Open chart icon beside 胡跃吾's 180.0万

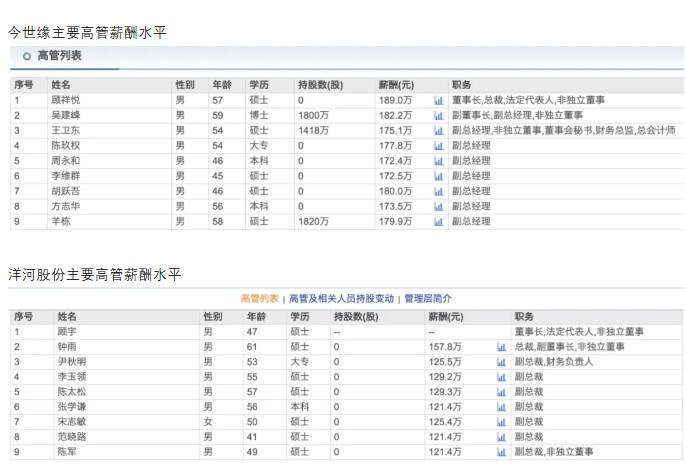point(438,191)
